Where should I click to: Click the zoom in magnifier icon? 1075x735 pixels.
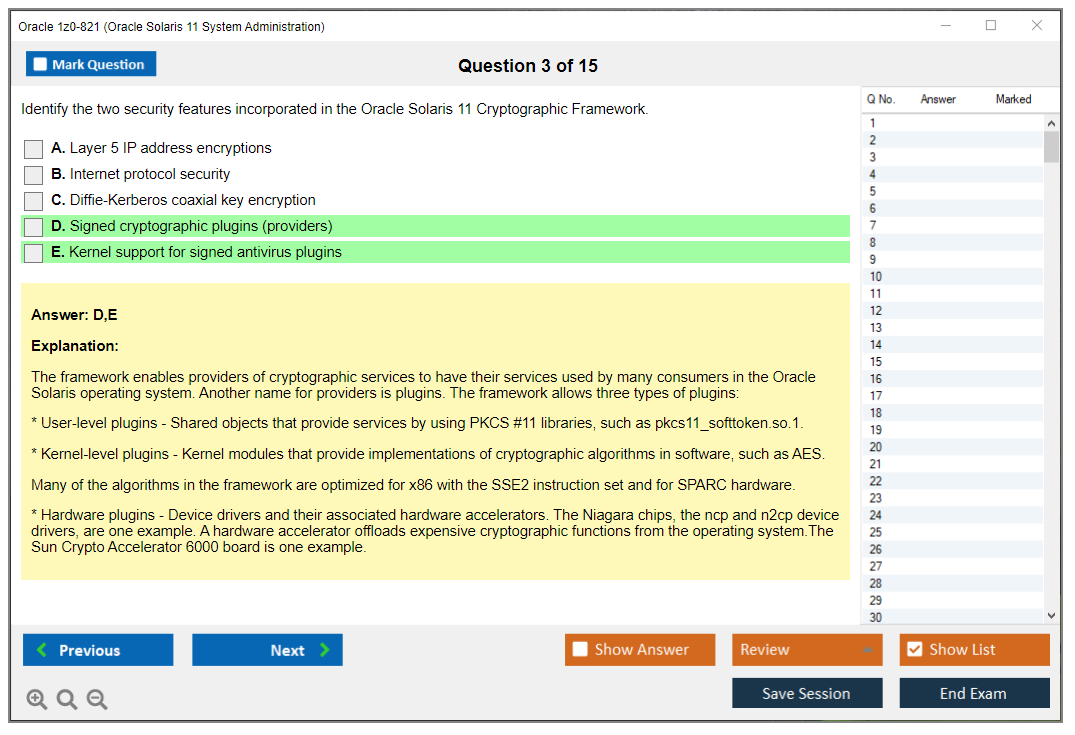tap(37, 700)
